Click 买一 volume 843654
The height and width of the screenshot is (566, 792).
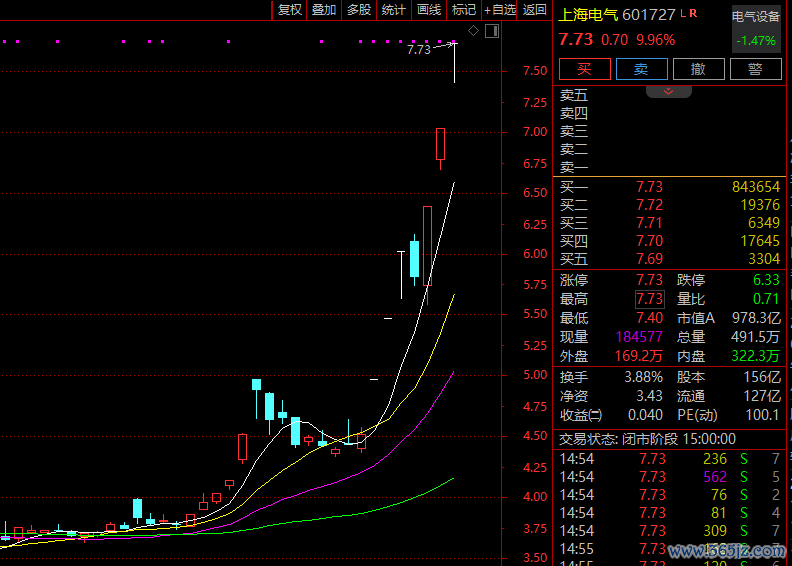[756, 187]
